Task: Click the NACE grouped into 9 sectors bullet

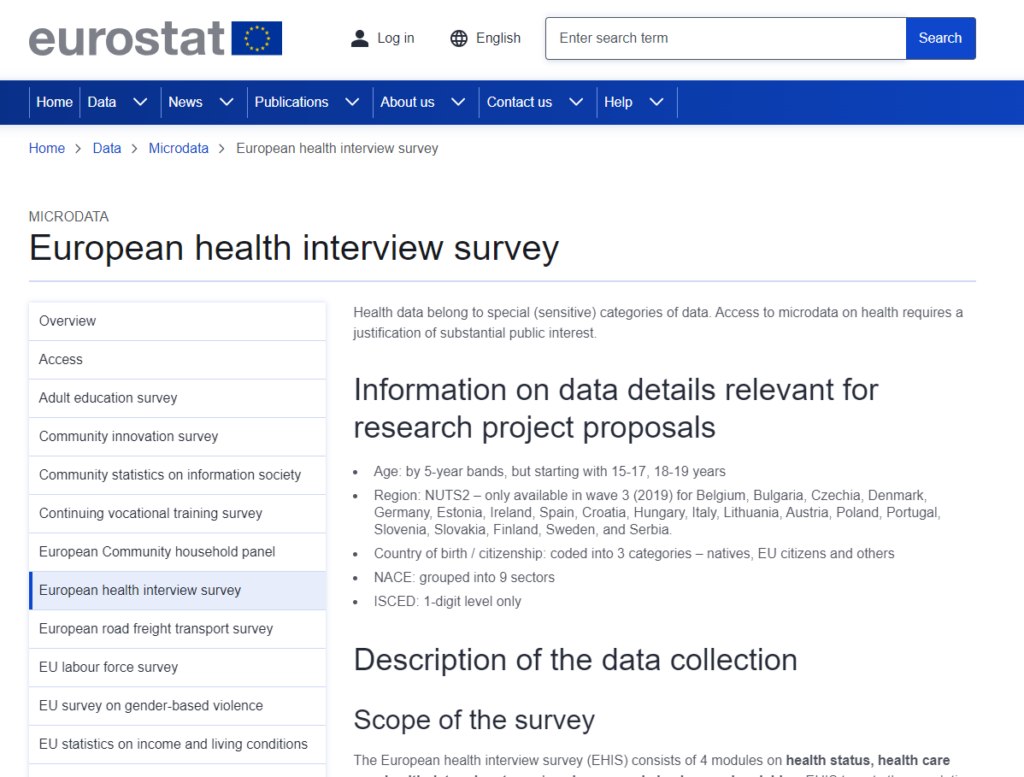Action: tap(464, 578)
